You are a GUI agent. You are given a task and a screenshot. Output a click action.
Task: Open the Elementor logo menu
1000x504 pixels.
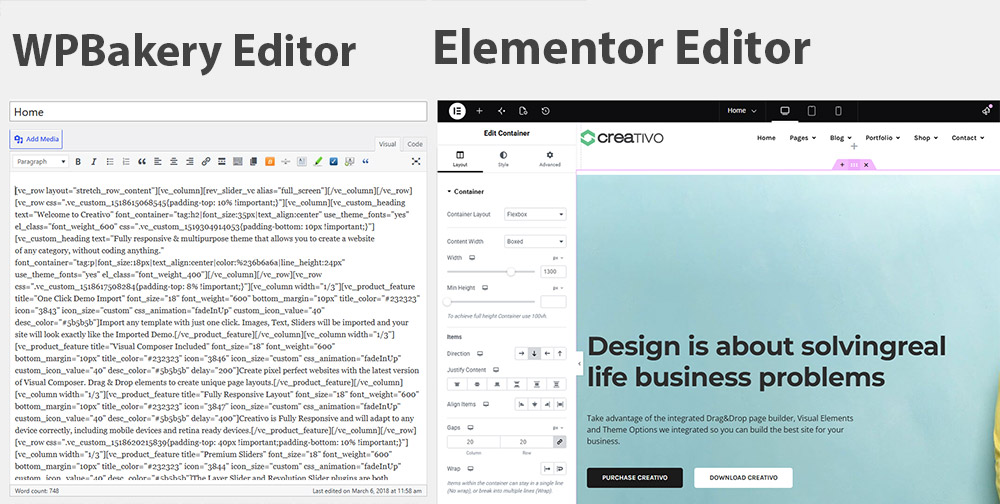[457, 111]
